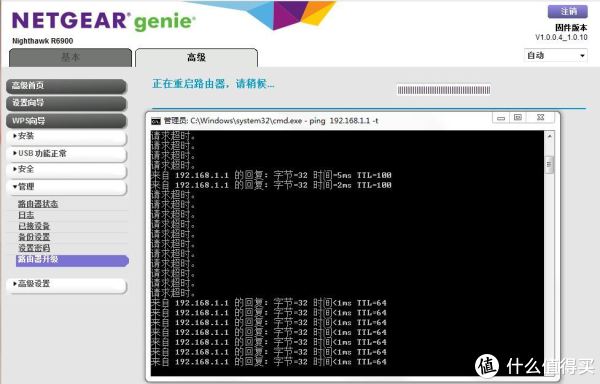
Task: Select the 高级 tab
Action: tap(196, 58)
